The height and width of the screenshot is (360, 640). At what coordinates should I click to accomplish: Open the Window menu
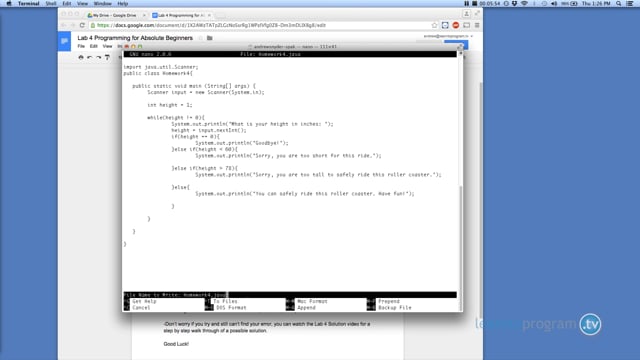[102, 3]
